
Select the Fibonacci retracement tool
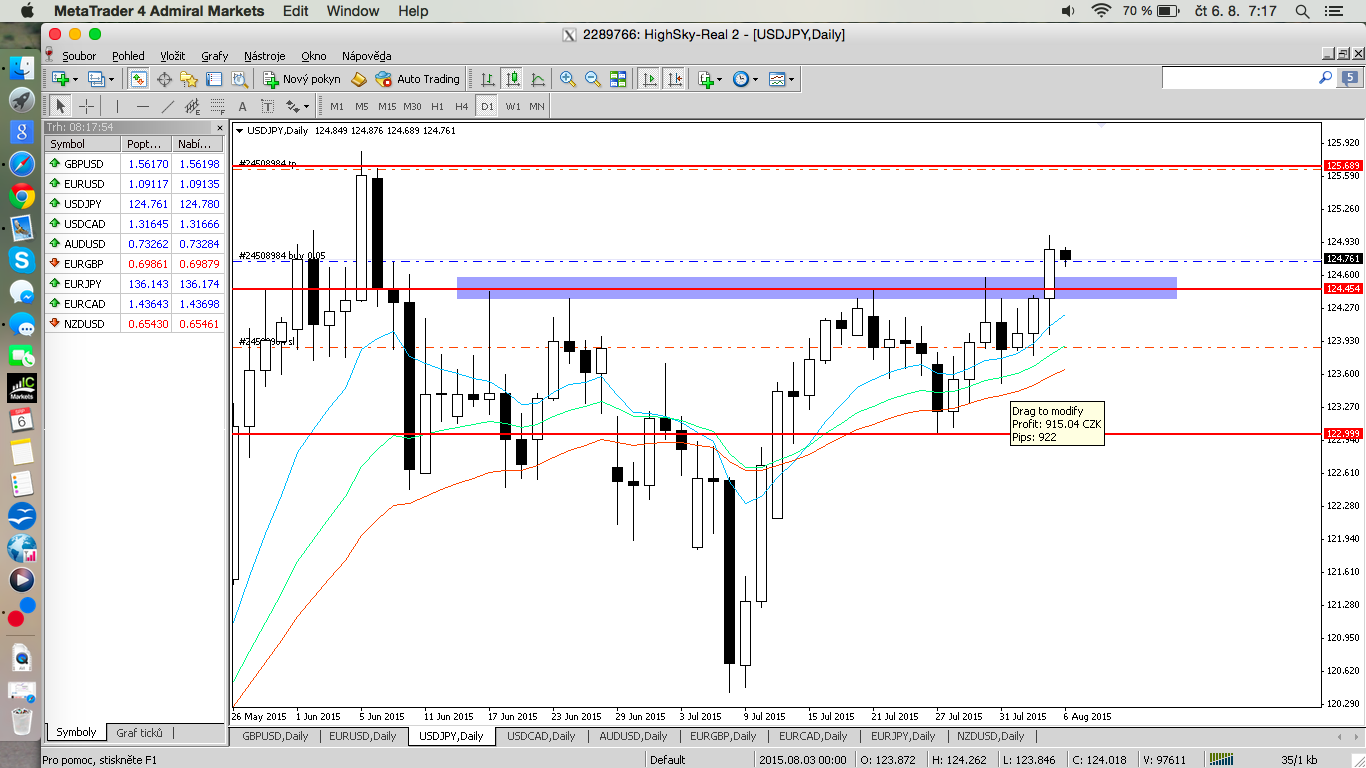(217, 106)
